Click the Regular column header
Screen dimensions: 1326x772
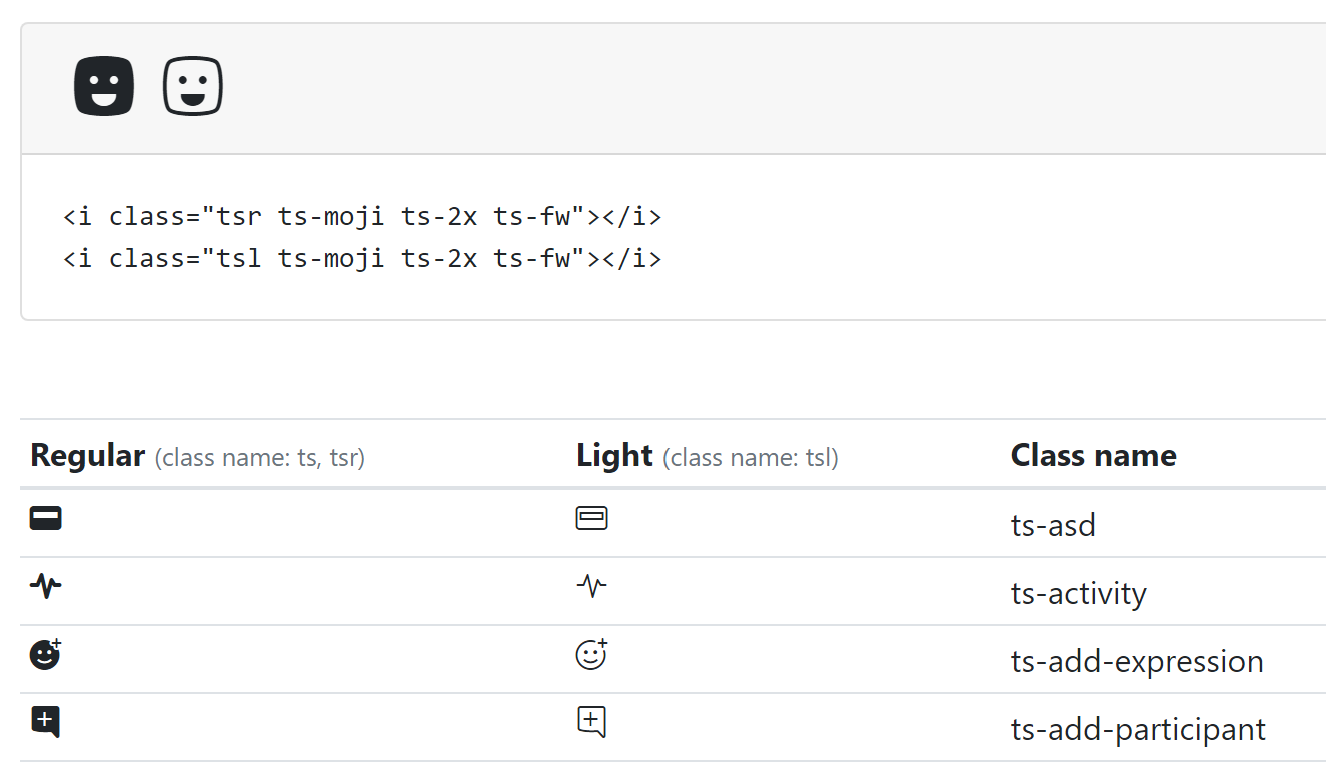(x=88, y=456)
